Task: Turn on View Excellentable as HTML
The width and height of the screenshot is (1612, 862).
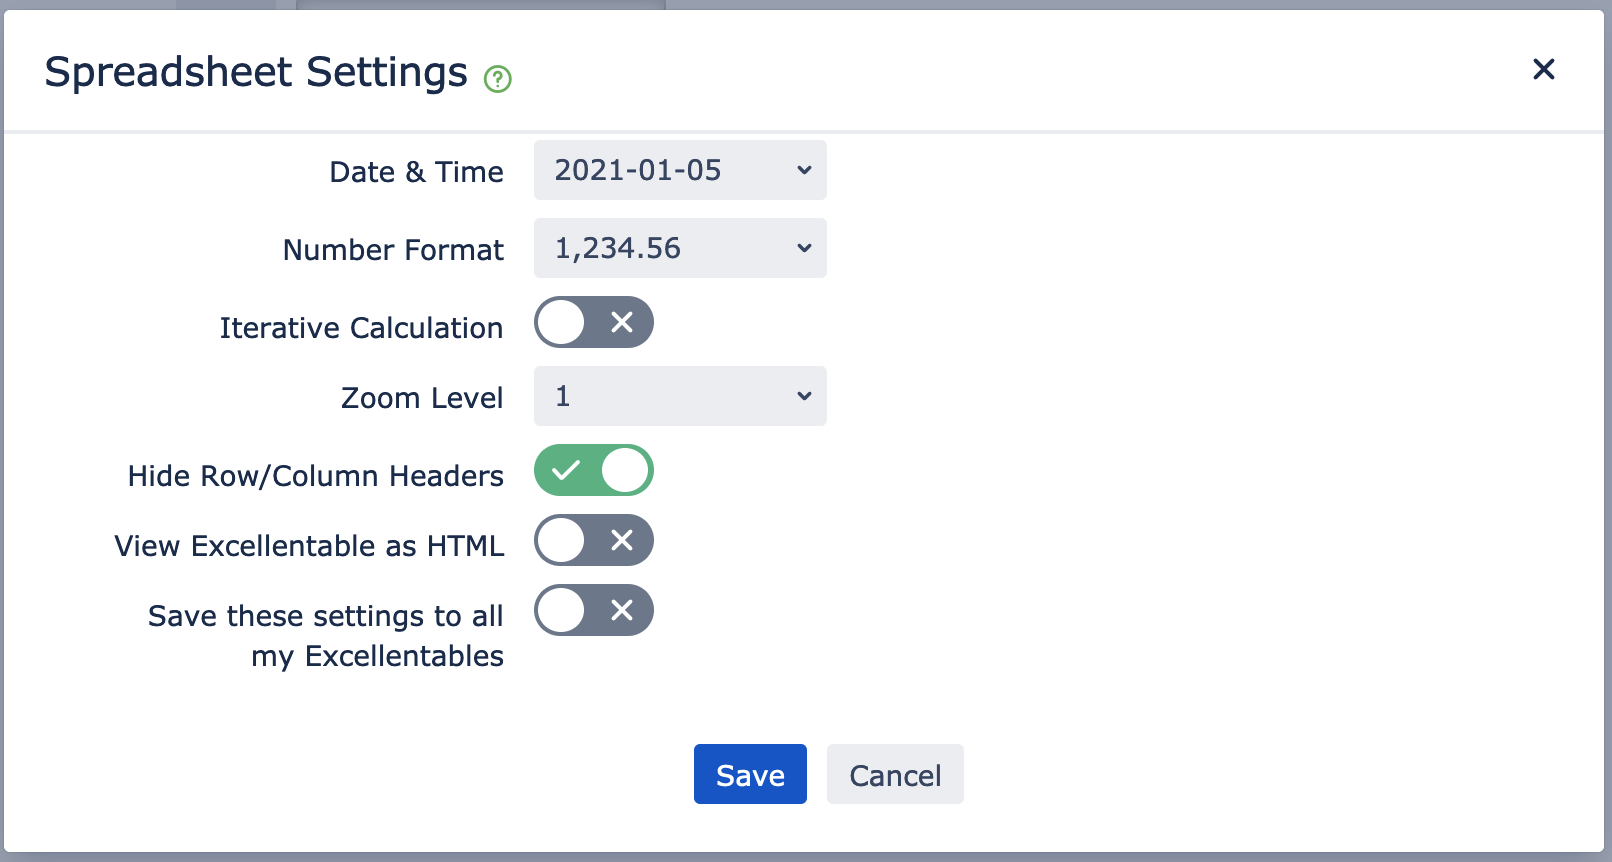Action: [x=594, y=540]
